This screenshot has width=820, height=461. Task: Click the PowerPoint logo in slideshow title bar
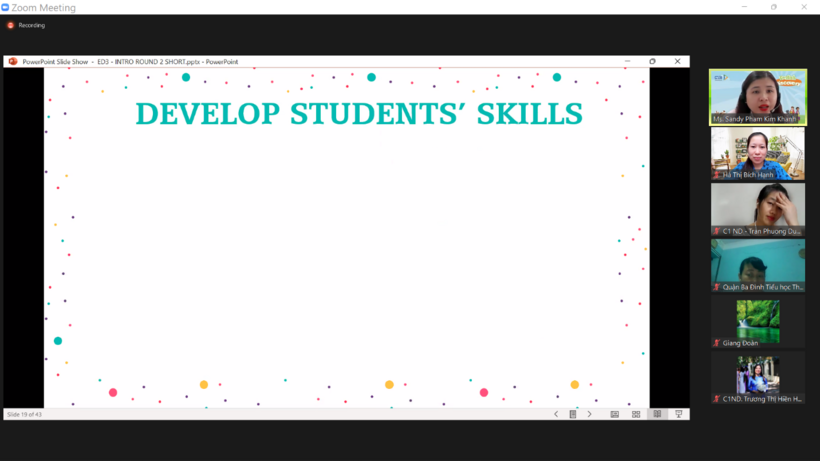[x=13, y=61]
